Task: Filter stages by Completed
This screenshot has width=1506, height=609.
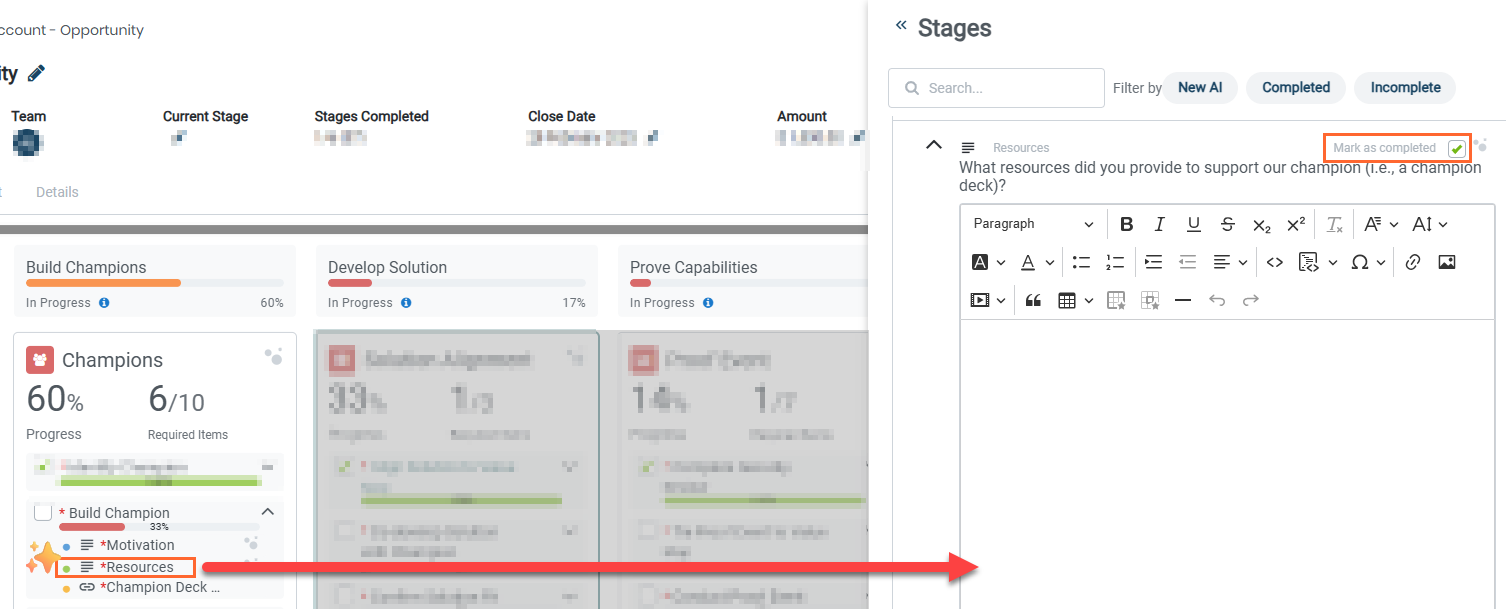Action: pyautogui.click(x=1295, y=88)
